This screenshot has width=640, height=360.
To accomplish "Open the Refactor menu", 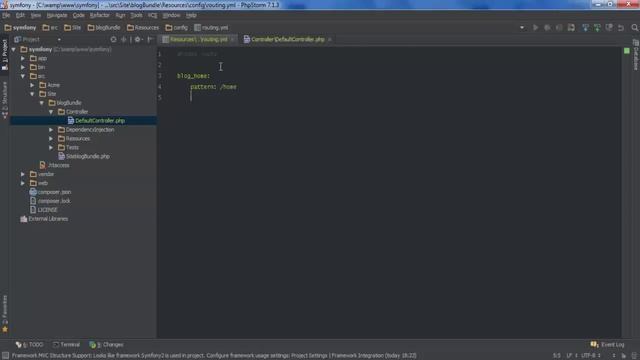I will coord(100,16).
